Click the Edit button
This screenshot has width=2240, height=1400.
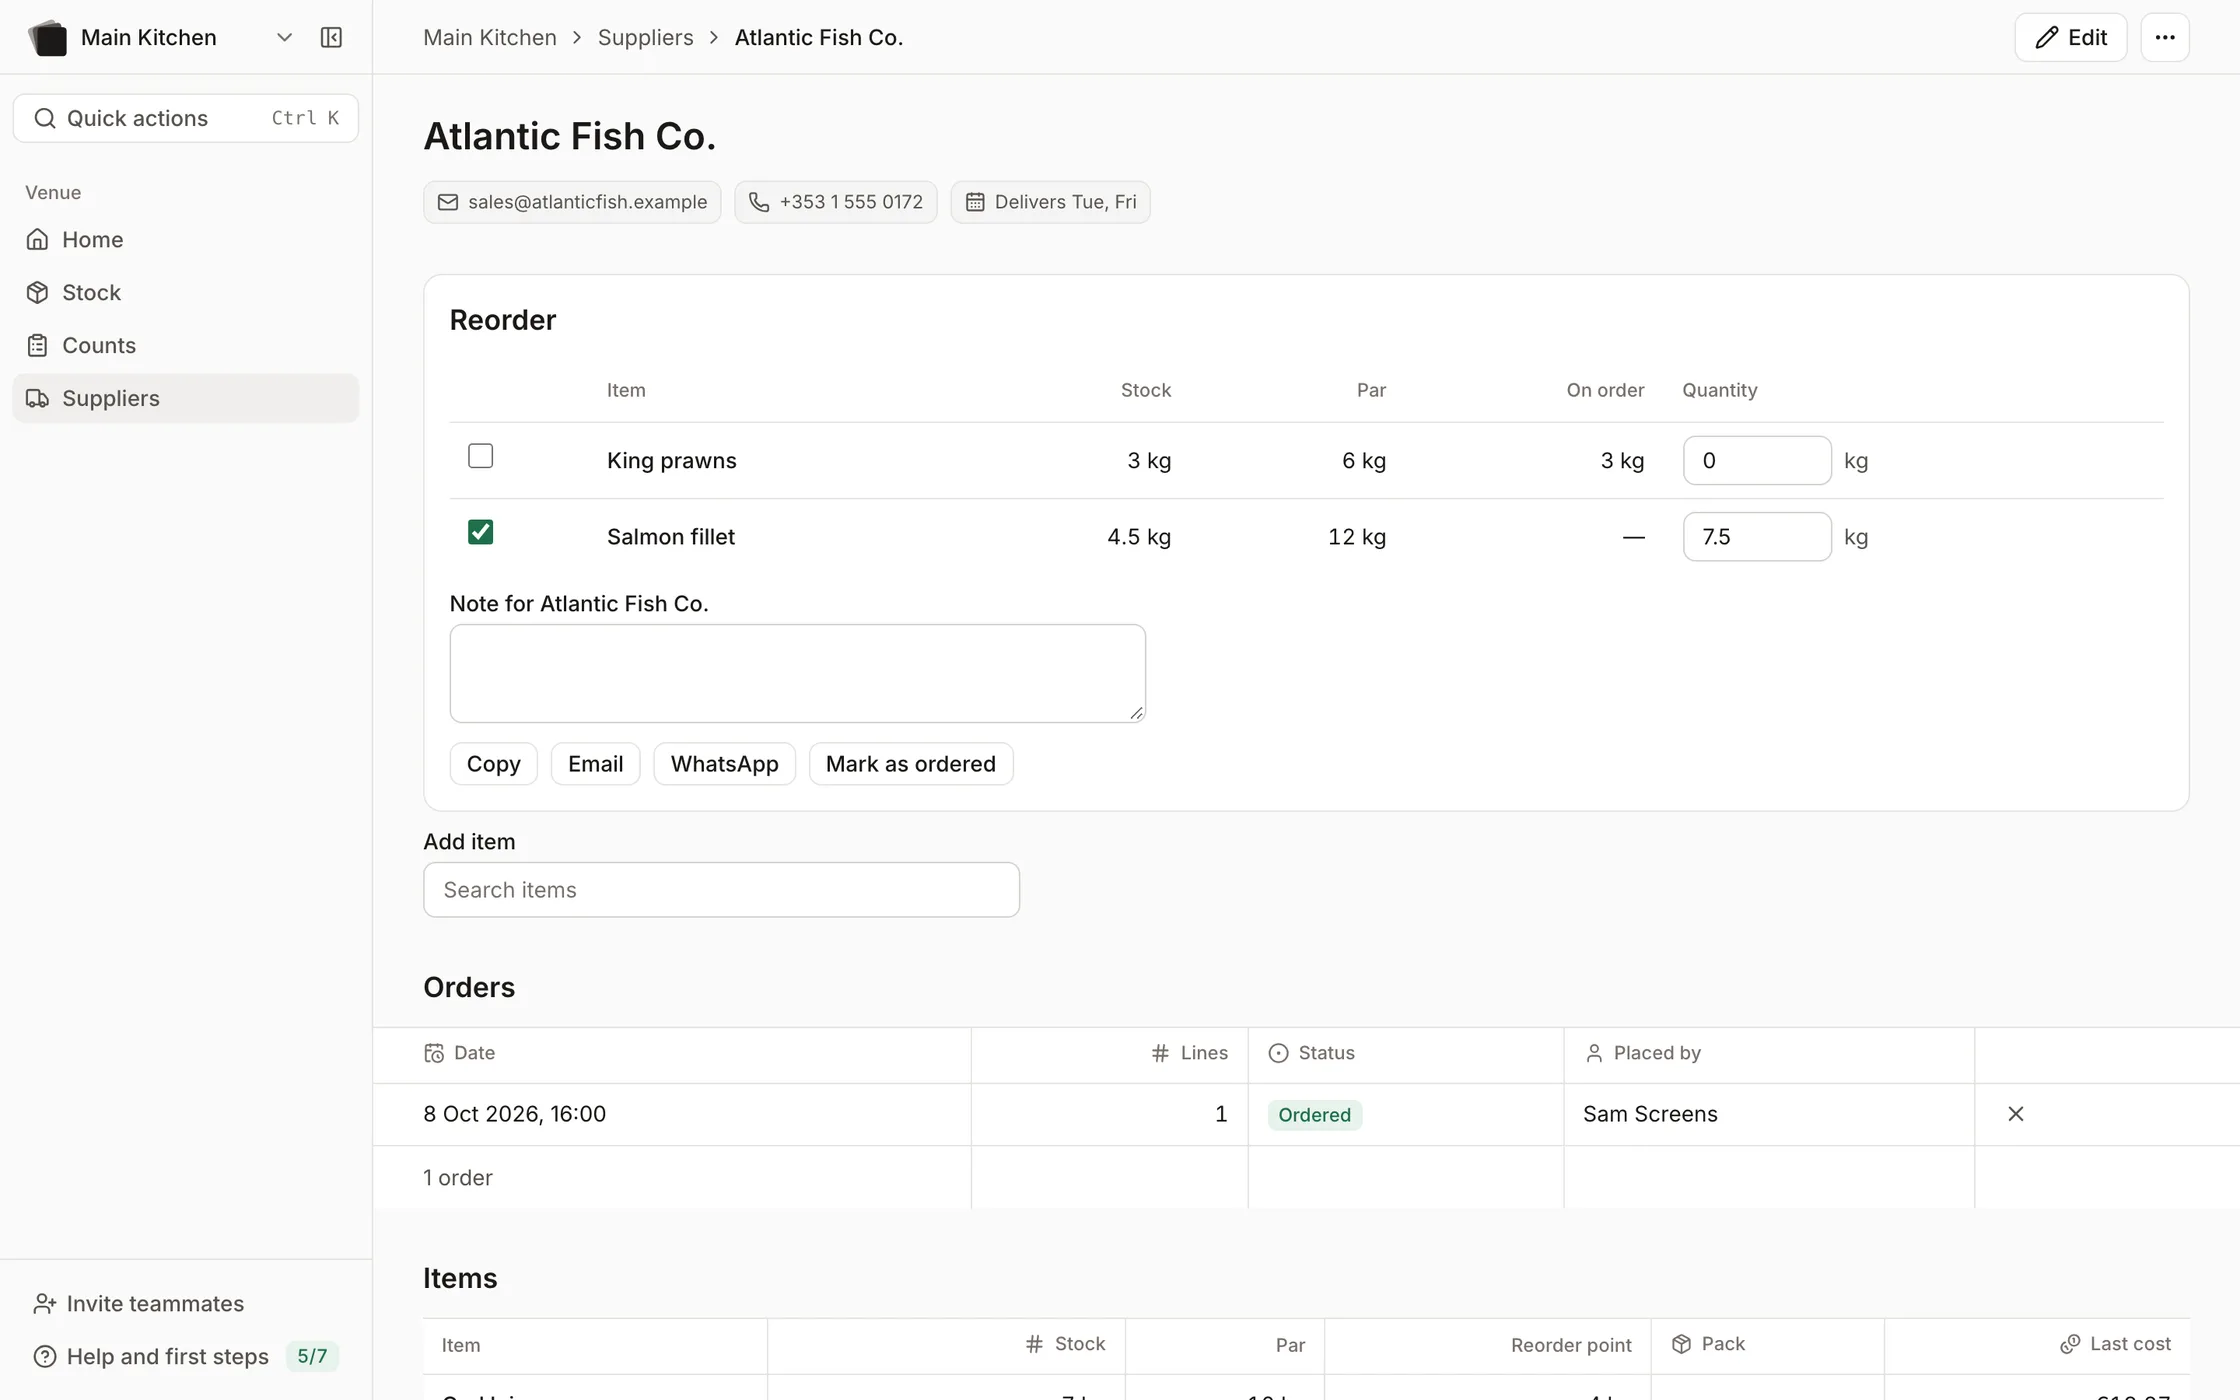click(x=2070, y=37)
